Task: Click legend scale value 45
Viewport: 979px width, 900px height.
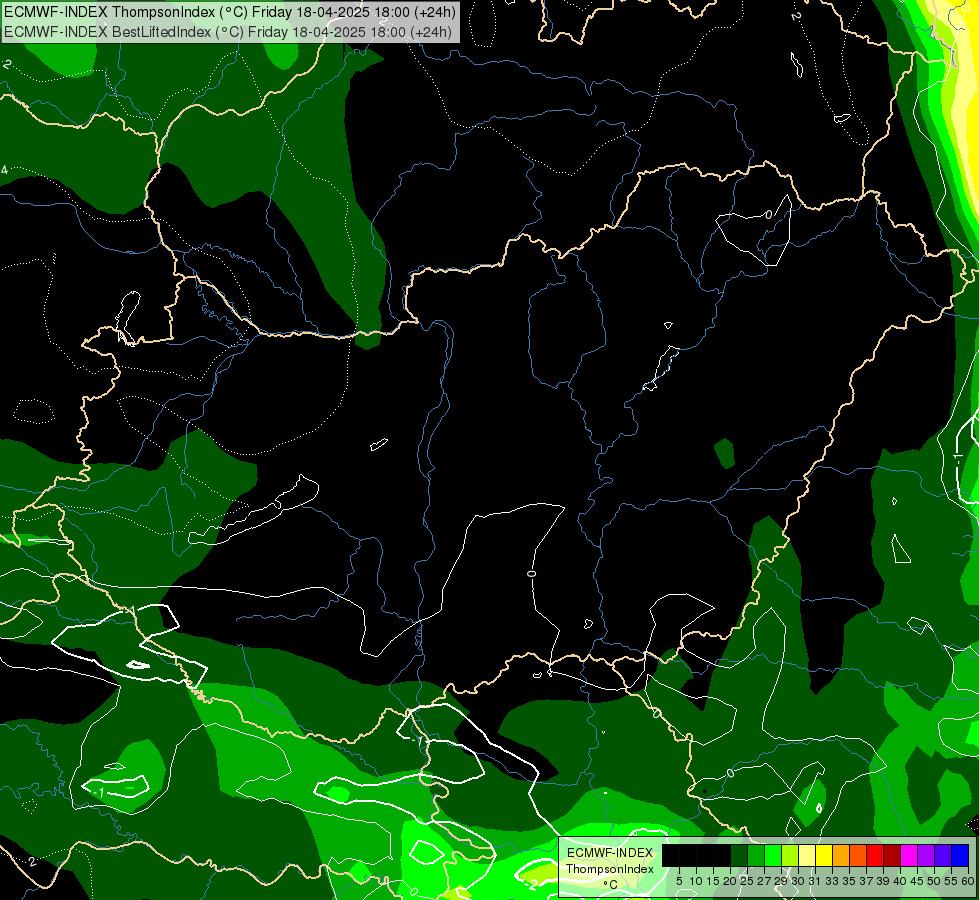Action: coord(917,881)
